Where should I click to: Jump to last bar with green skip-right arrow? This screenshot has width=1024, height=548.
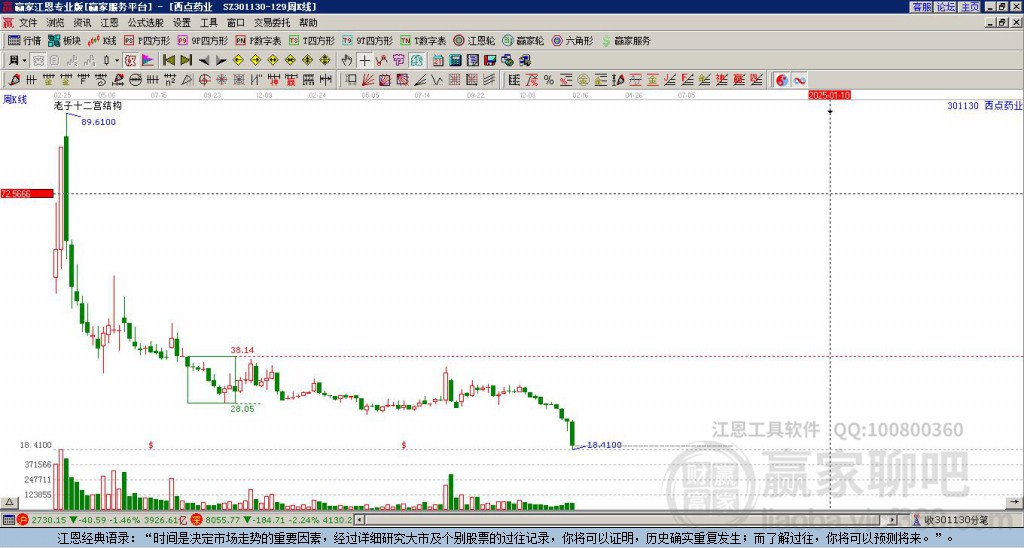tap(186, 60)
